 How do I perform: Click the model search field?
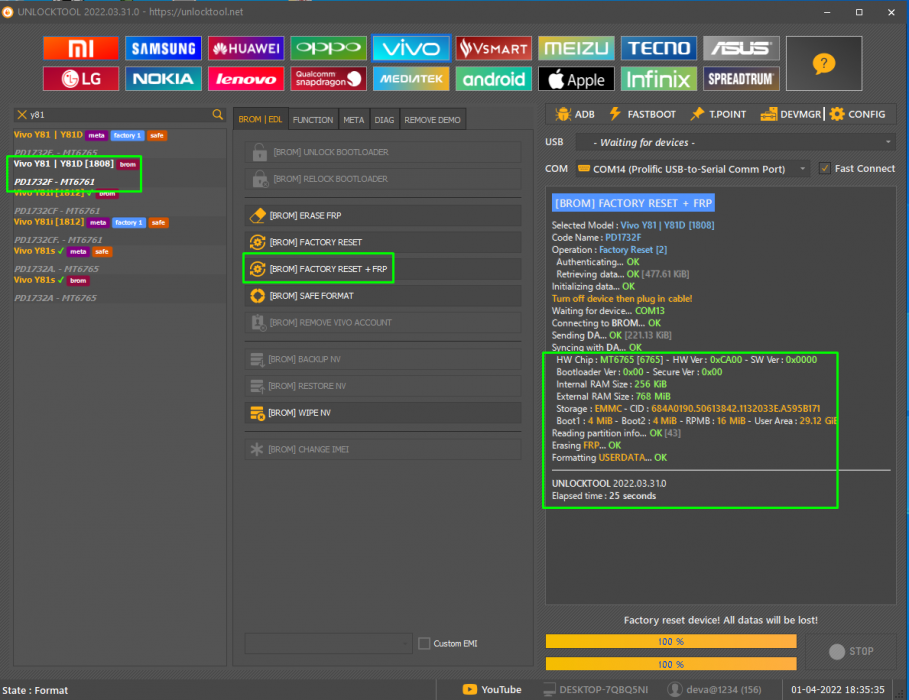pyautogui.click(x=119, y=115)
